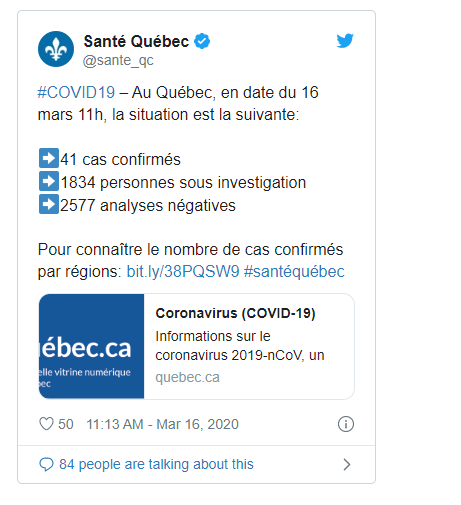This screenshot has height=505, width=461.
Task: Expand conversation with the right chevron
Action: coord(347,464)
